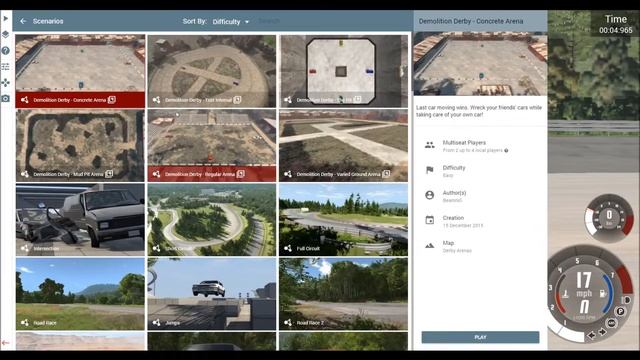640x360 pixels.
Task: Click the small boost gauge dial
Action: 609,218
